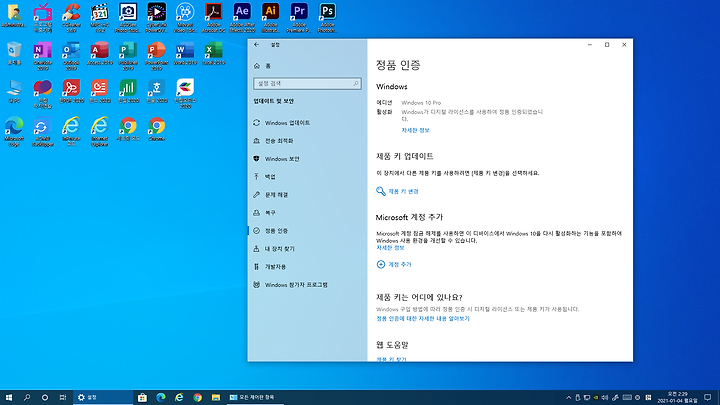
Task: Go back with the Settings back arrow
Action: tap(256, 45)
